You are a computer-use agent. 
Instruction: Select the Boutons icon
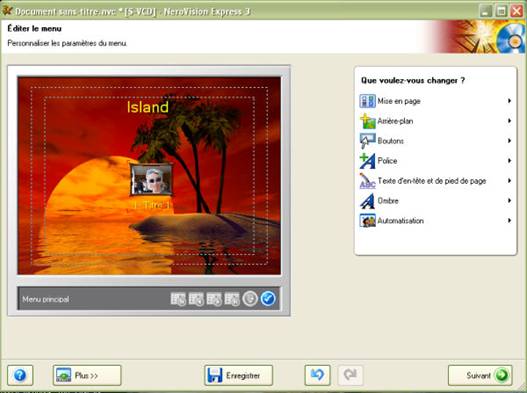pyautogui.click(x=367, y=141)
